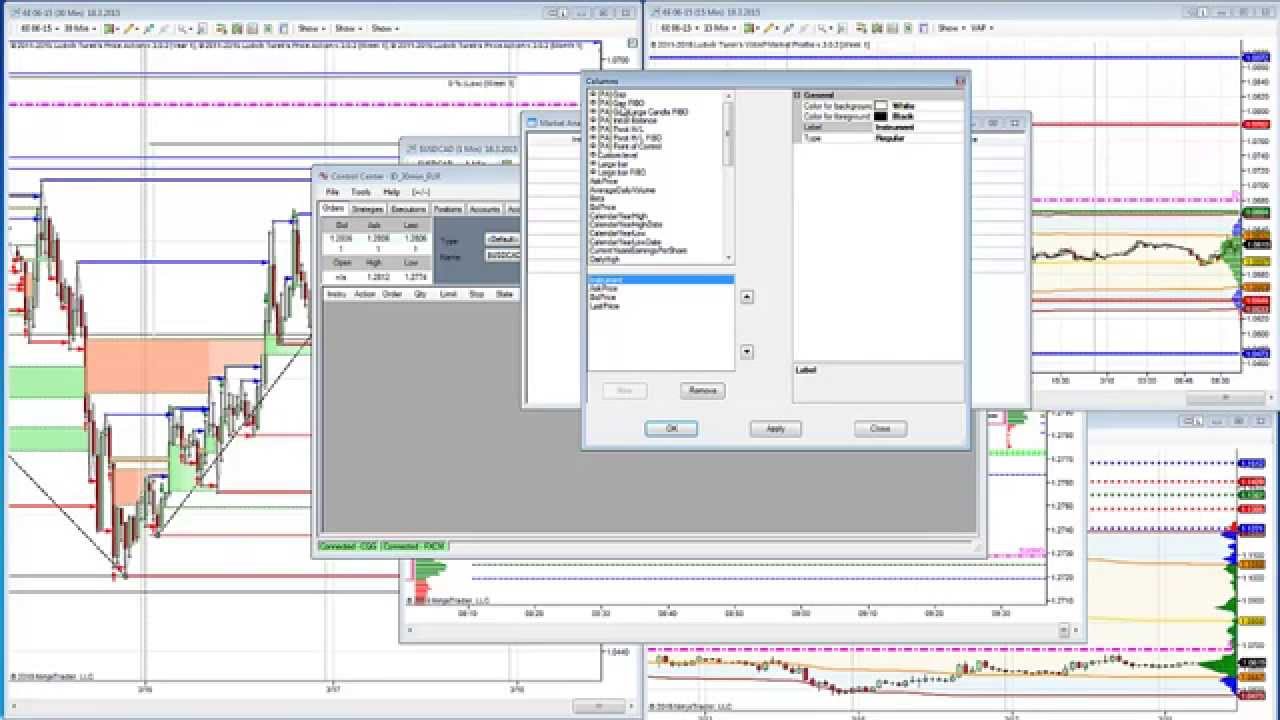Open green Indicators icon in right chart toolbar
The height and width of the screenshot is (720, 1280).
coord(877,28)
